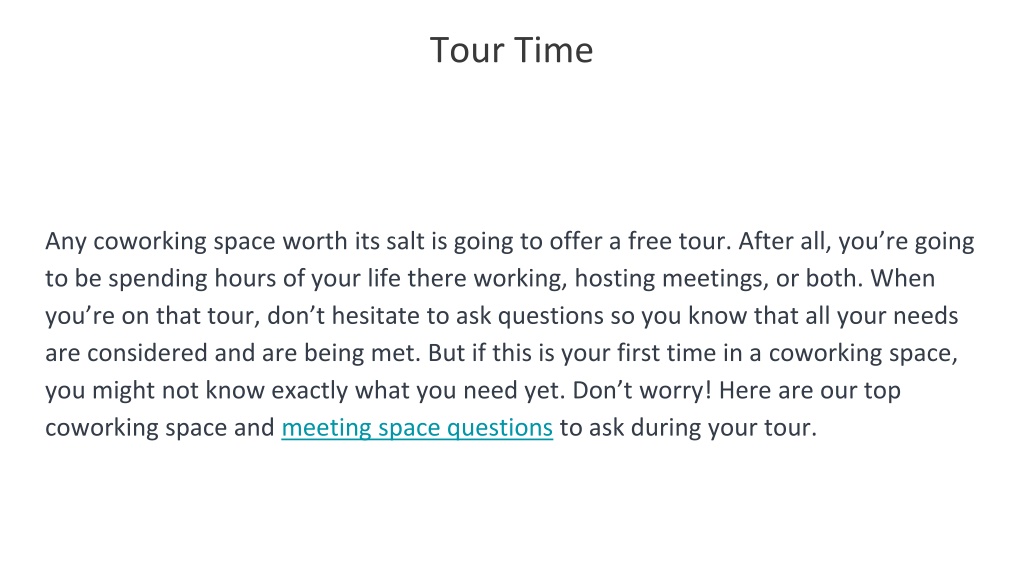Click "Here are our top" text

pos(810,391)
